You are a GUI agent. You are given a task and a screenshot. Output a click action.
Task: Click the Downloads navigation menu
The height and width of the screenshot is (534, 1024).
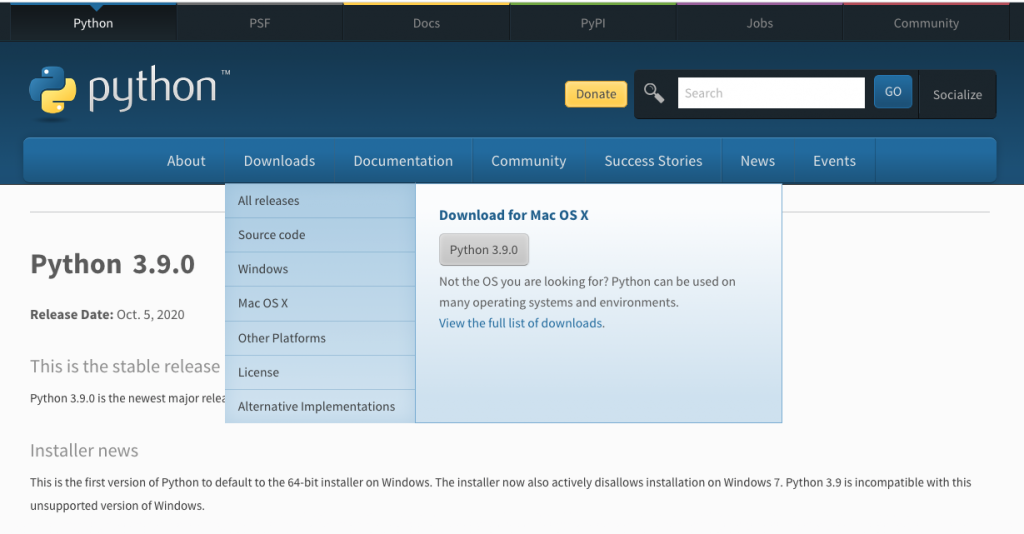[280, 161]
